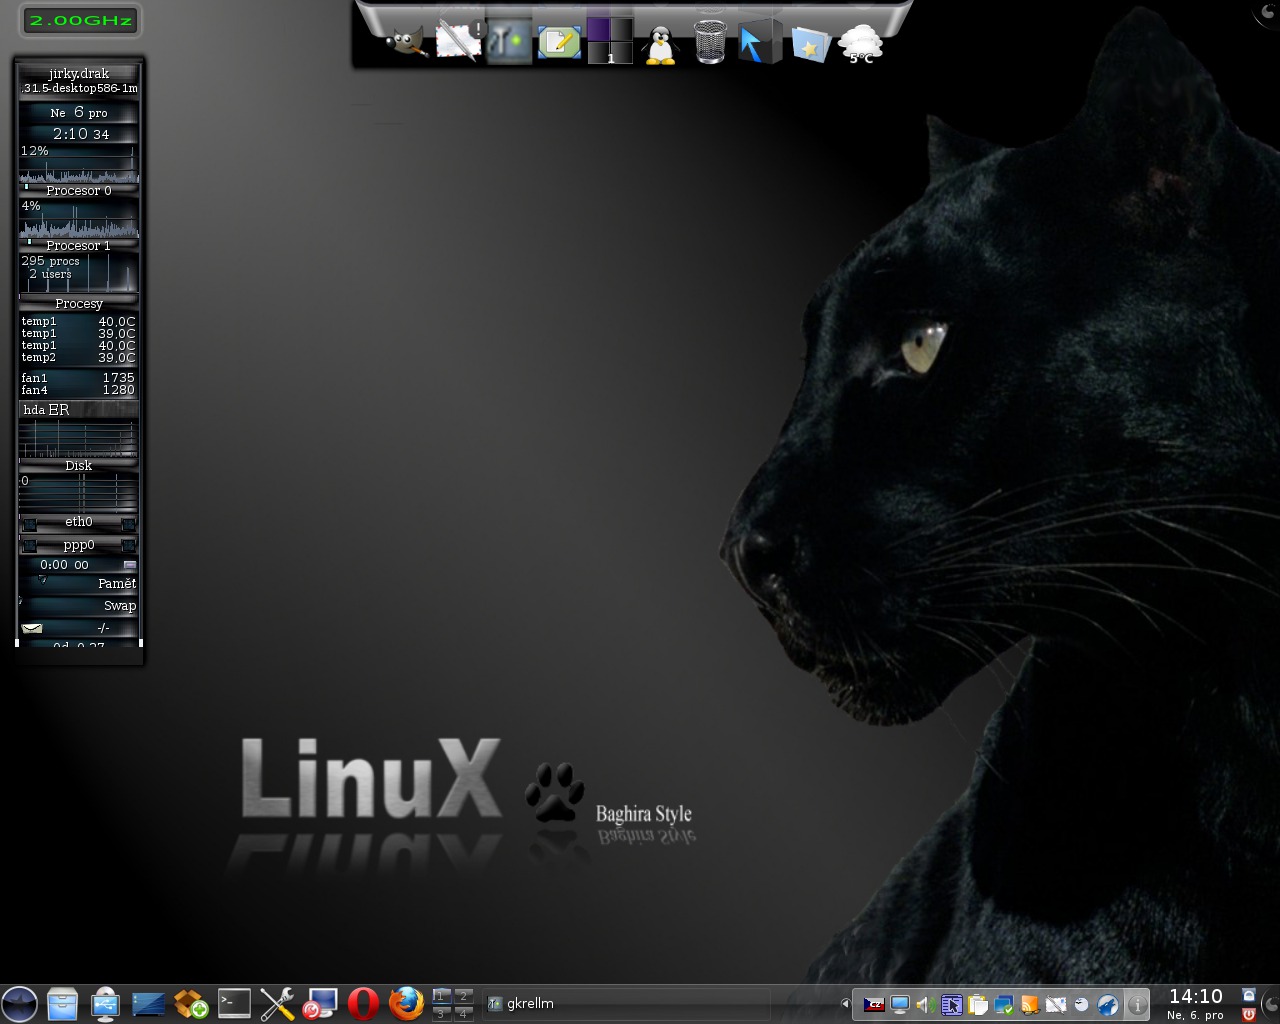Open the starred bookmarks folder in dock
The height and width of the screenshot is (1024, 1280).
pos(810,45)
